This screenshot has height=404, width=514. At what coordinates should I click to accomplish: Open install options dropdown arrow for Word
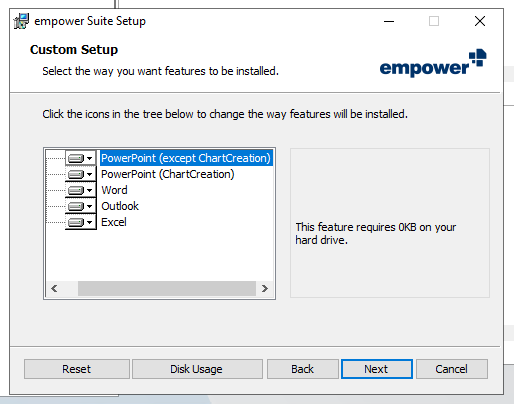pyautogui.click(x=89, y=190)
